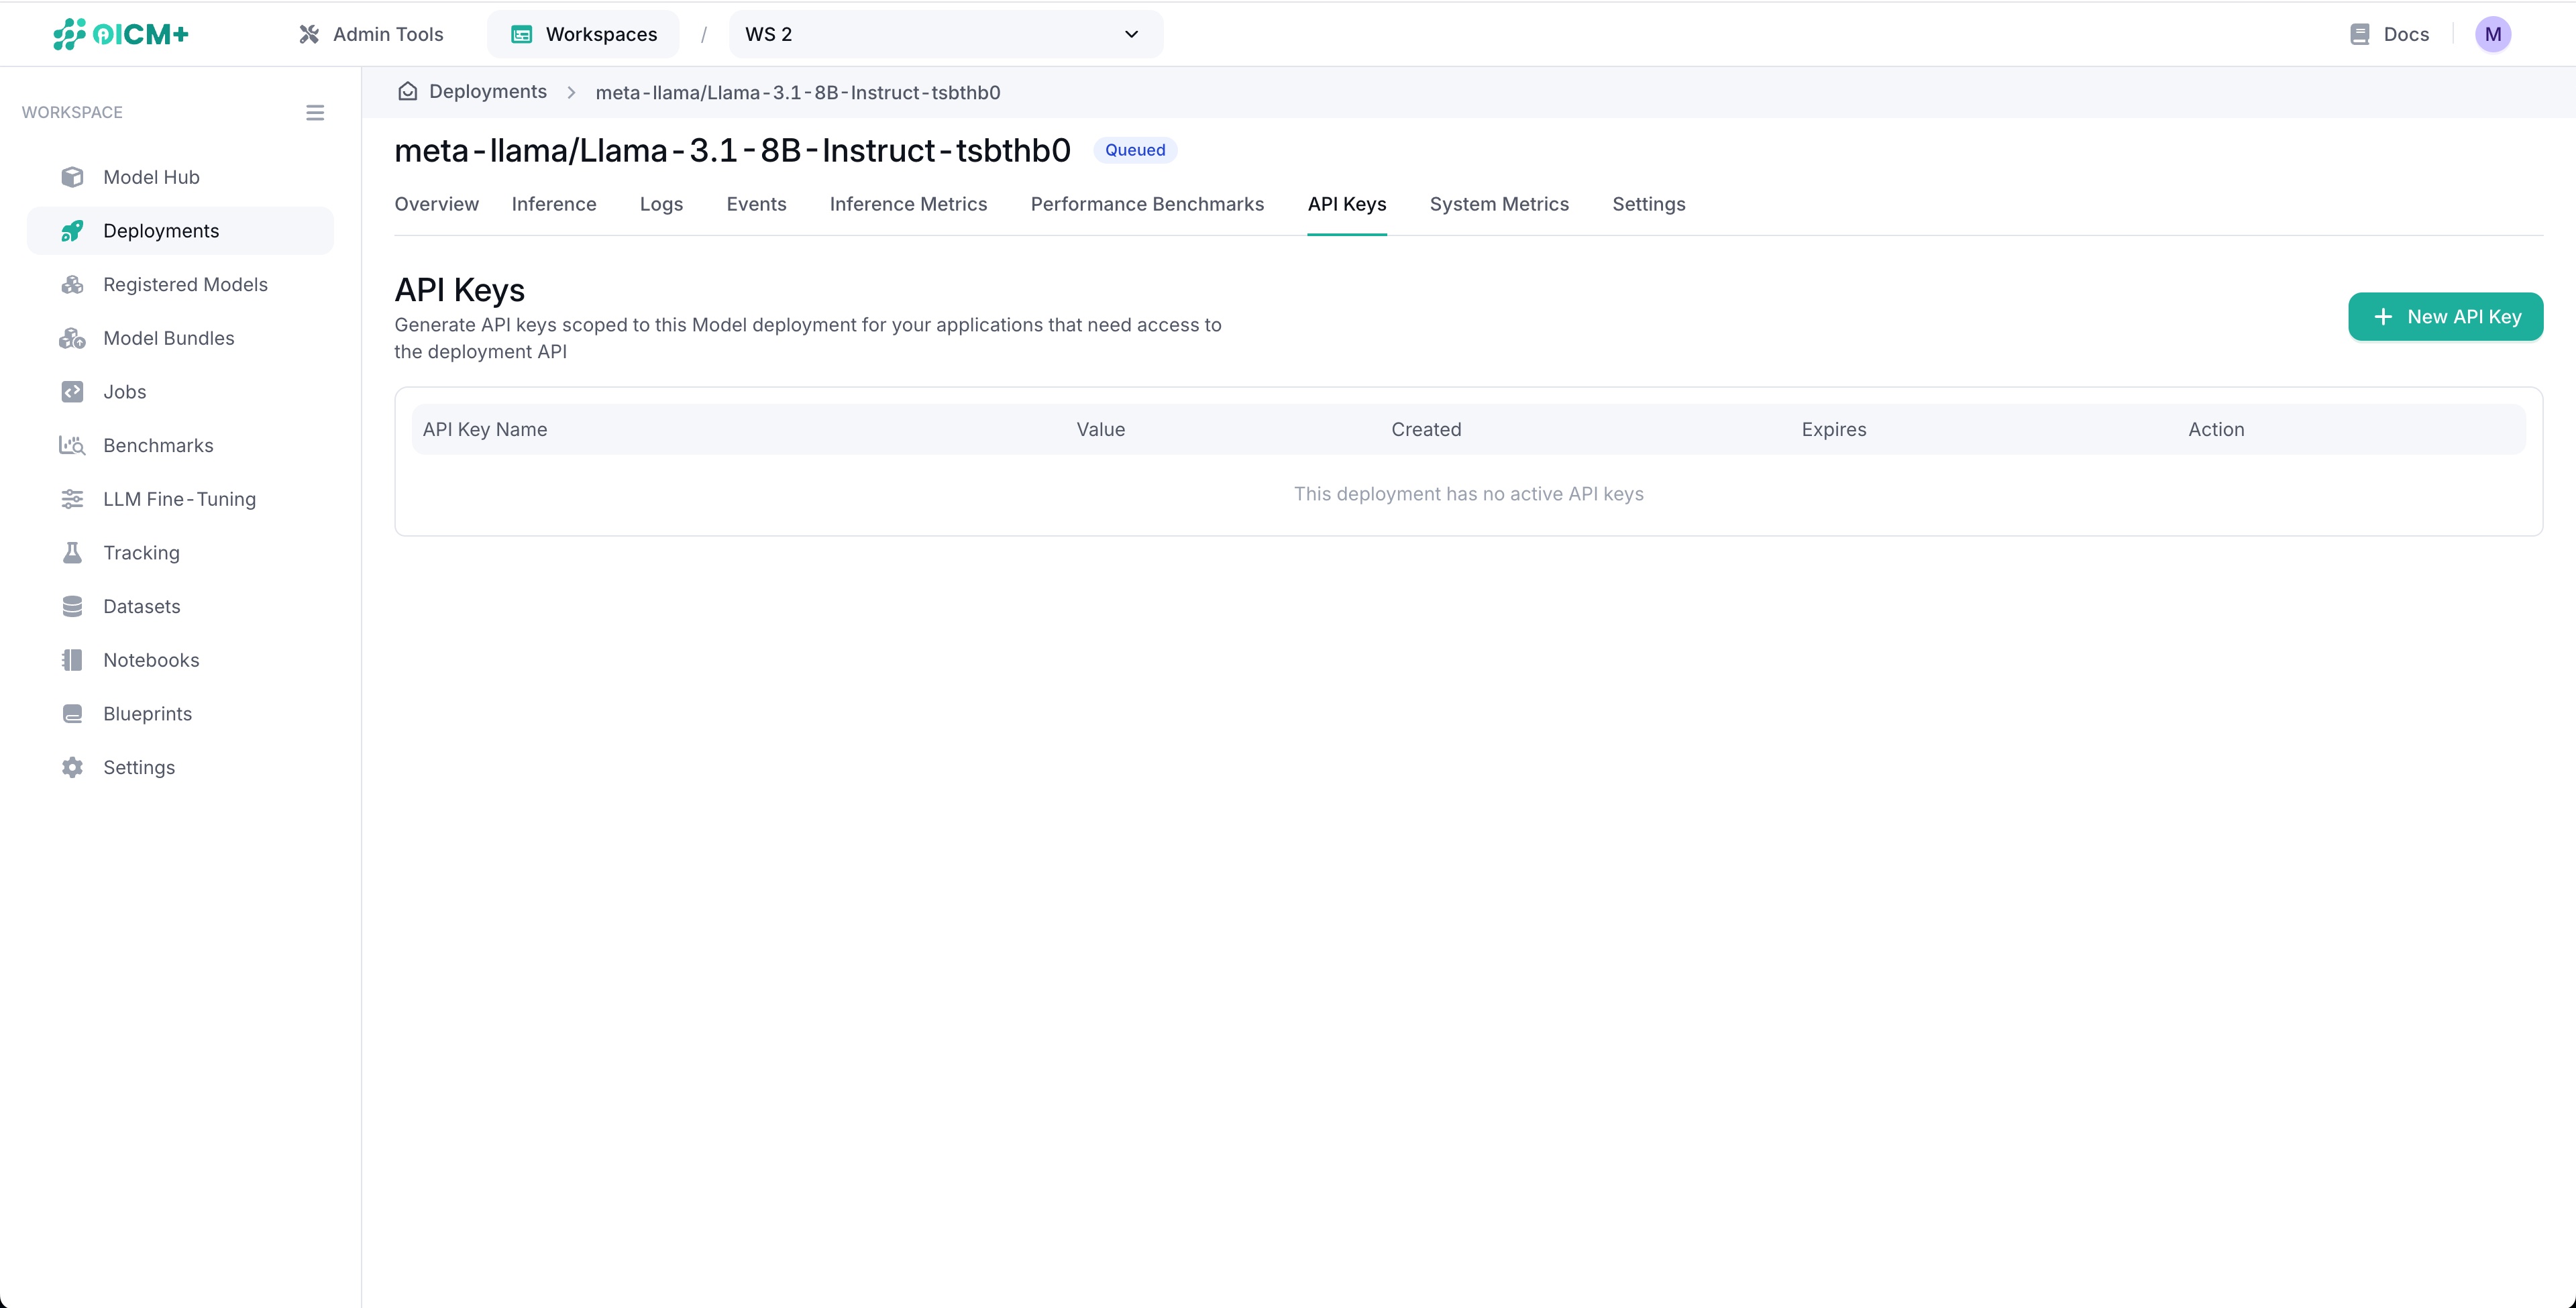The image size is (2576, 1308).
Task: Click the Notebooks icon in sidebar
Action: click(x=72, y=660)
